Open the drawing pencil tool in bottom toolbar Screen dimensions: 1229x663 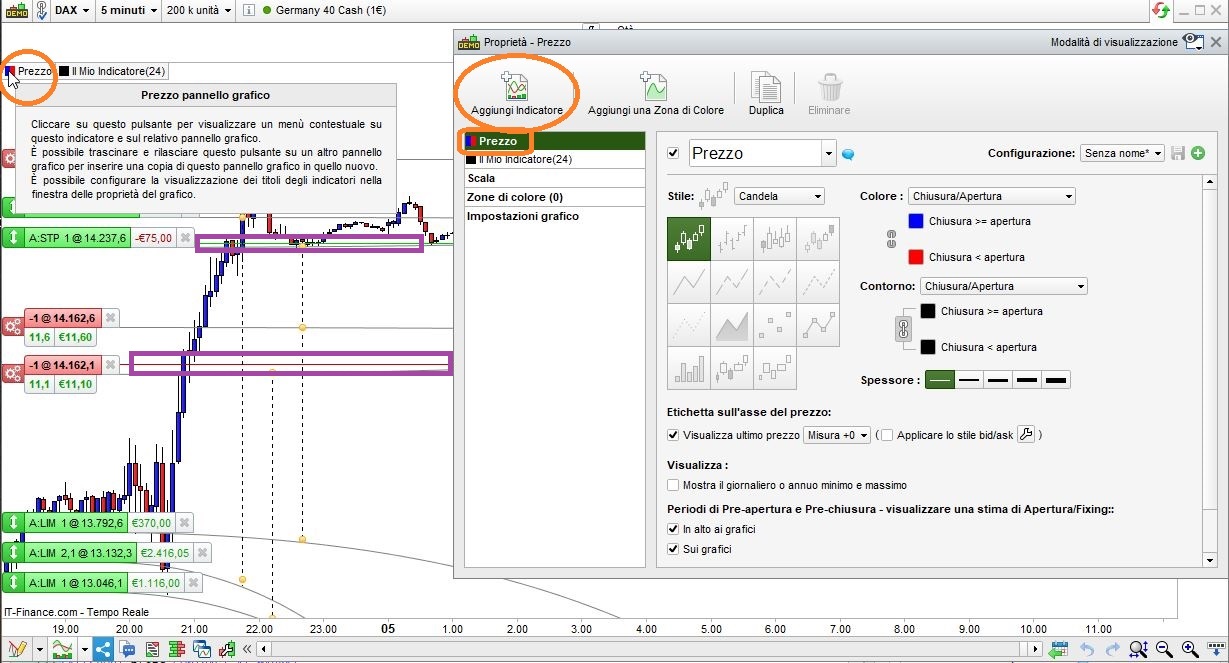(17, 650)
